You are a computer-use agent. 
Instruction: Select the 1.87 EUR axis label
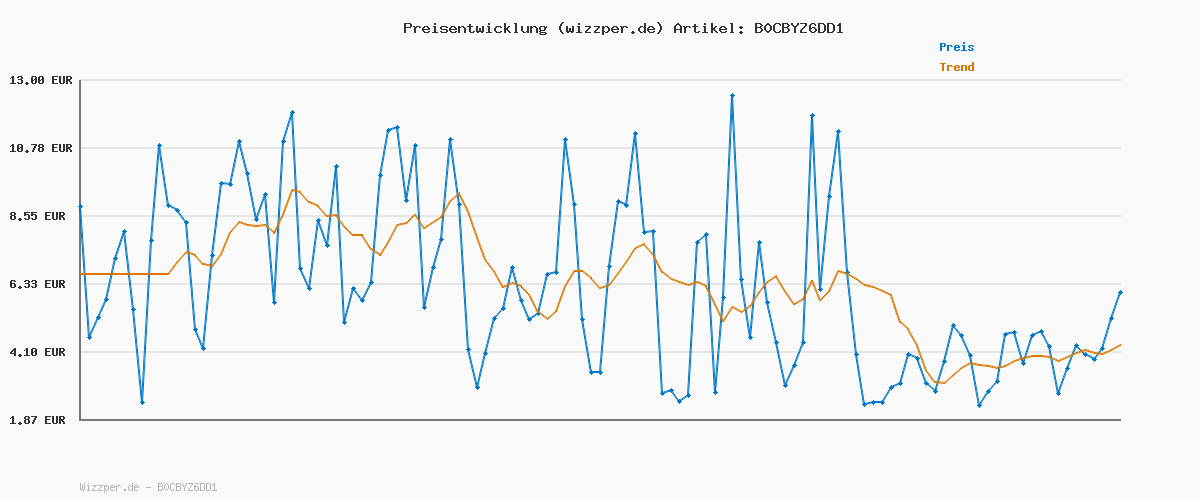[x=41, y=420]
